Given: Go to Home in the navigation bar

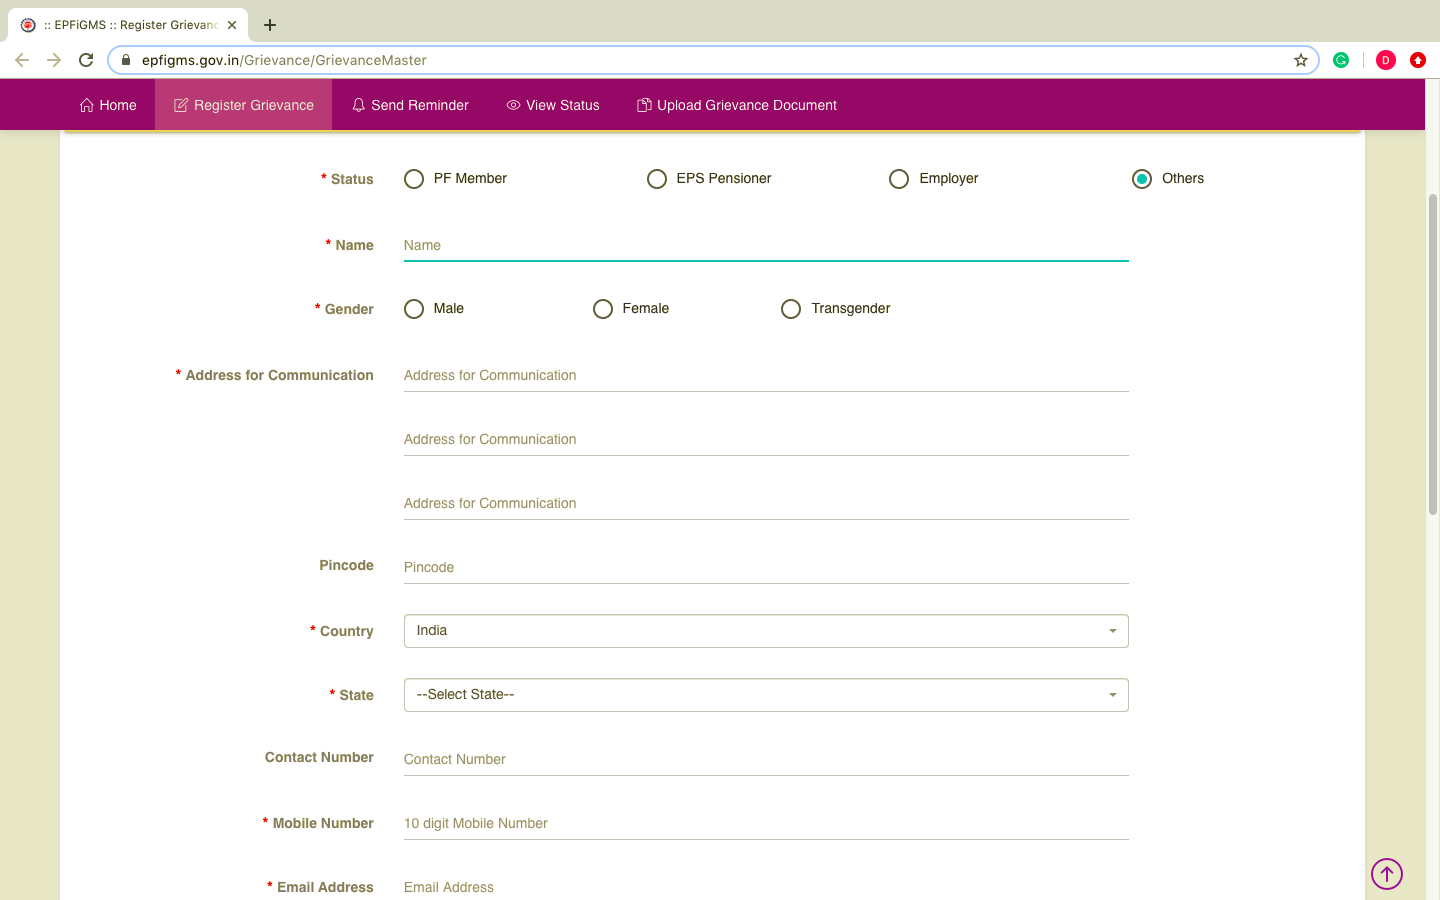Looking at the screenshot, I should click(x=108, y=105).
